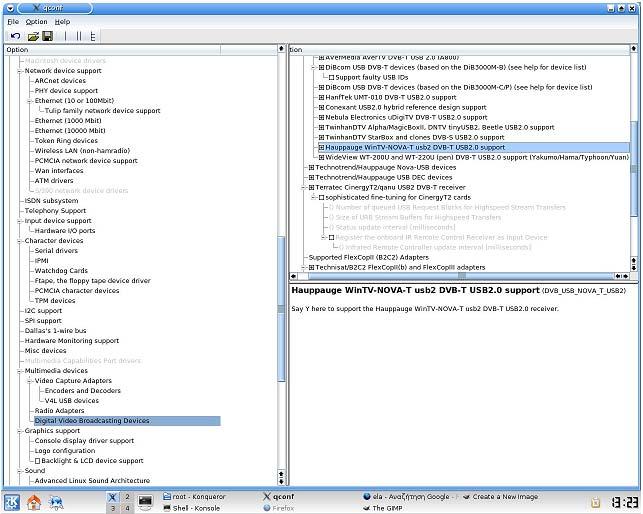Toggle Backlight & LCD device support checkbox
This screenshot has width=643, height=514.
37,461
